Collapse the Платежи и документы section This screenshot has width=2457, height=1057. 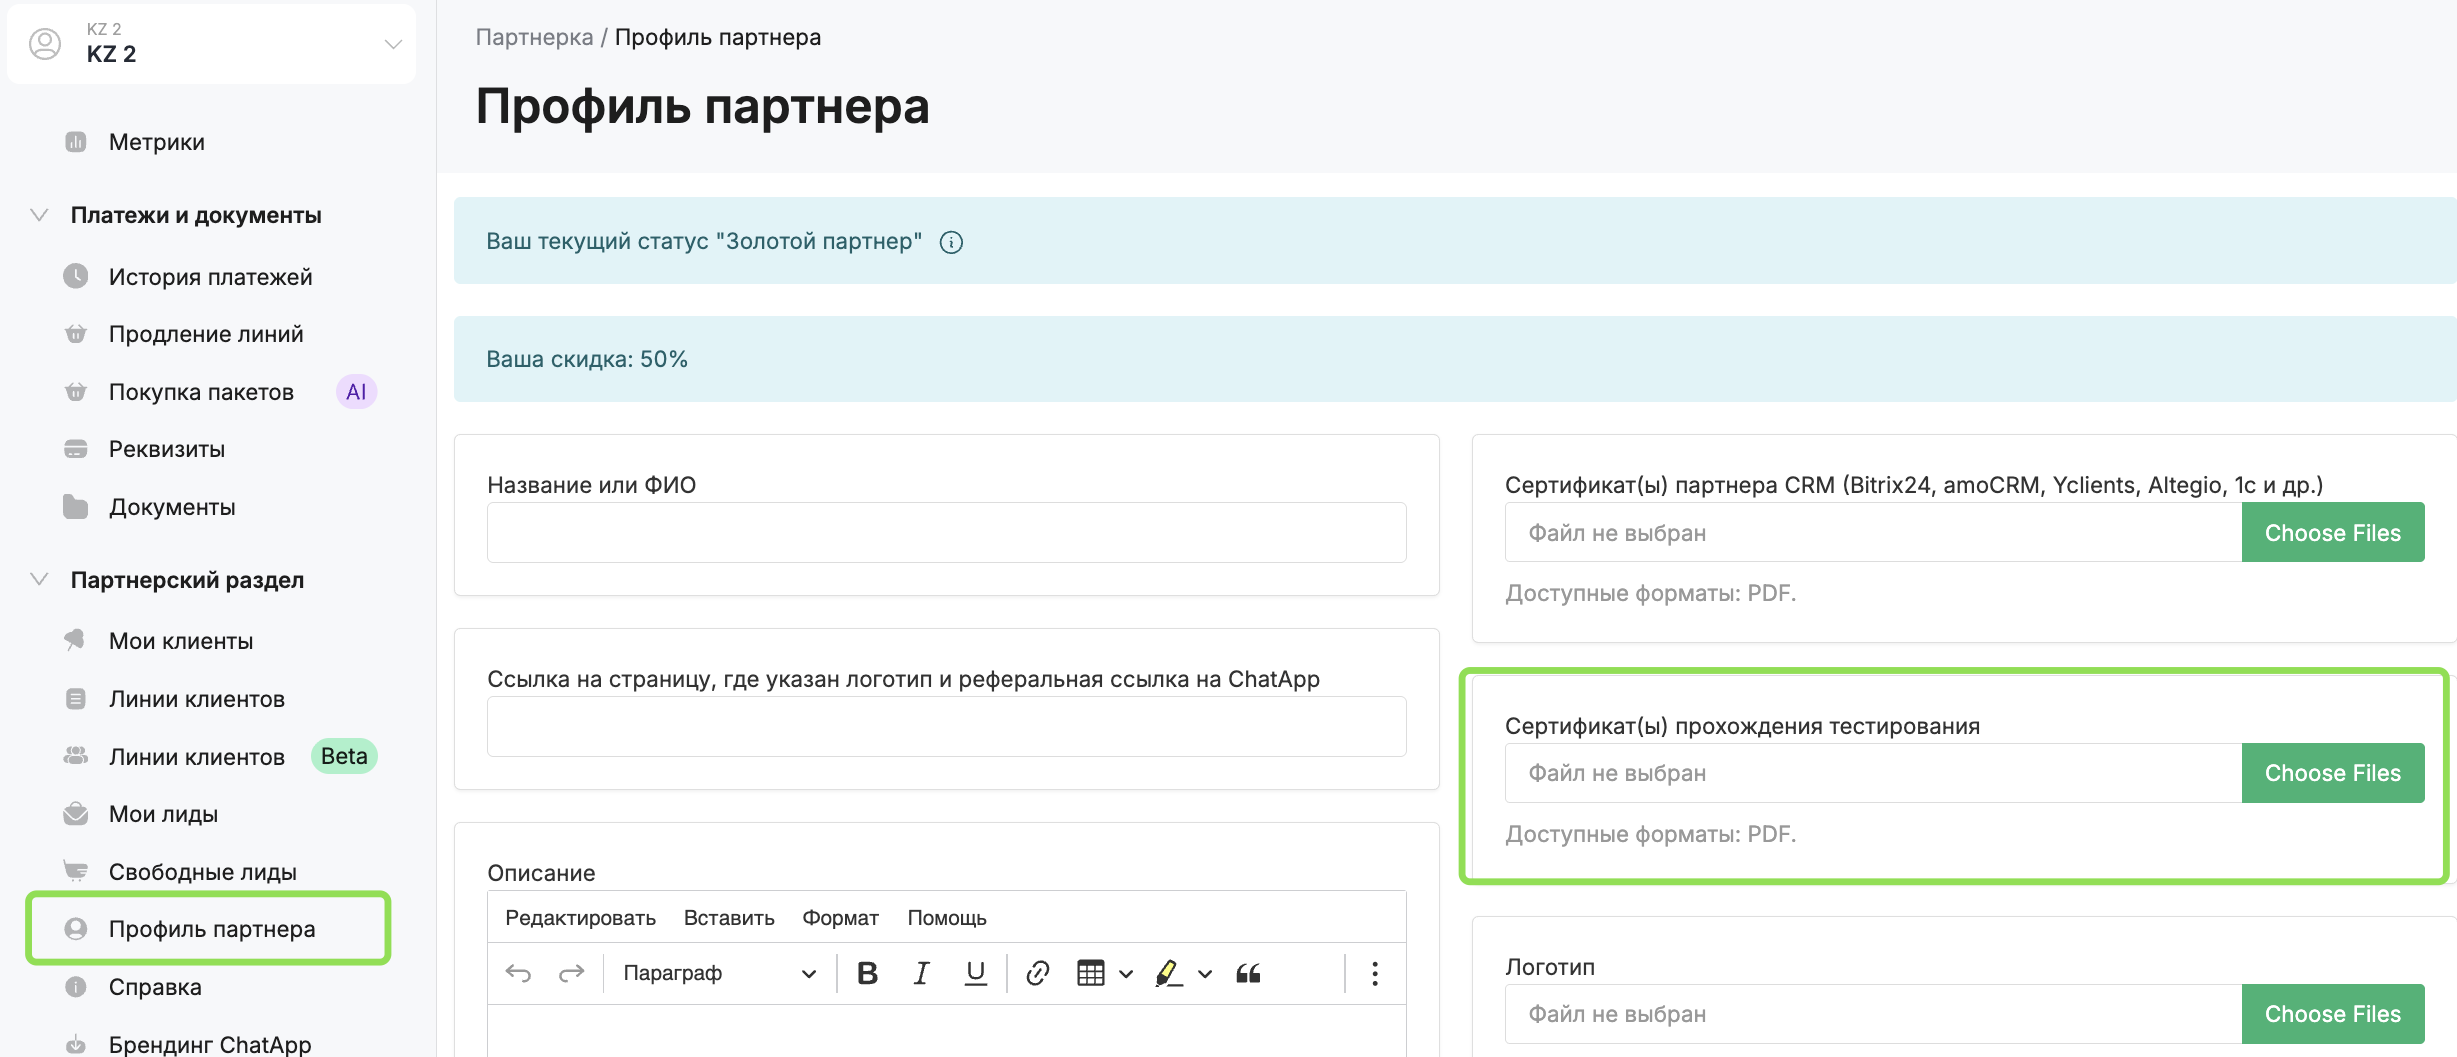(x=40, y=215)
